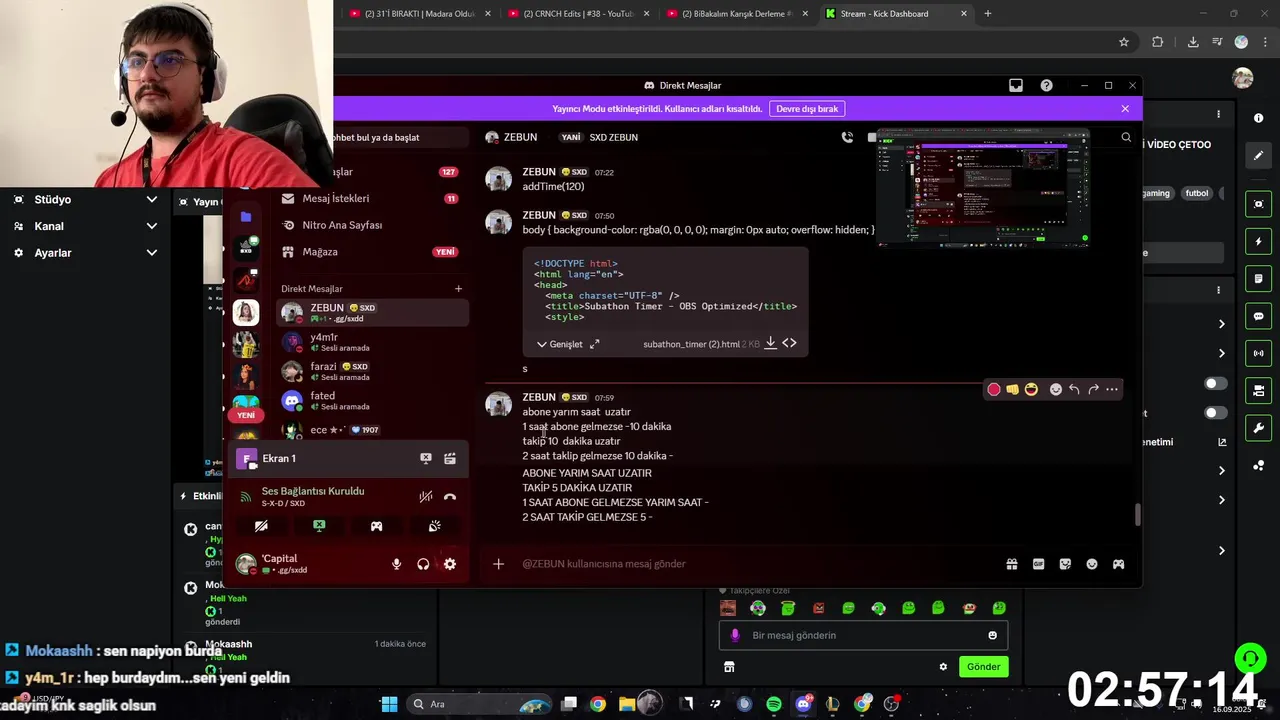Screen dimensions: 1280x720
Task: Open the soundboard in voice panel
Action: pos(434,526)
